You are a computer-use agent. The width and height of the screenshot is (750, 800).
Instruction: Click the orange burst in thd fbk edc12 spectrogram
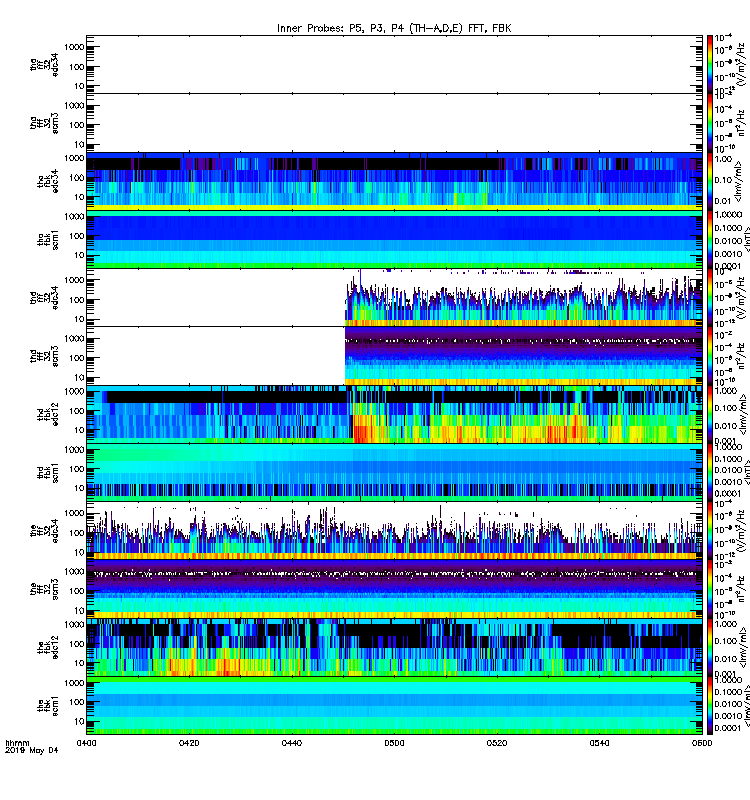coord(364,430)
